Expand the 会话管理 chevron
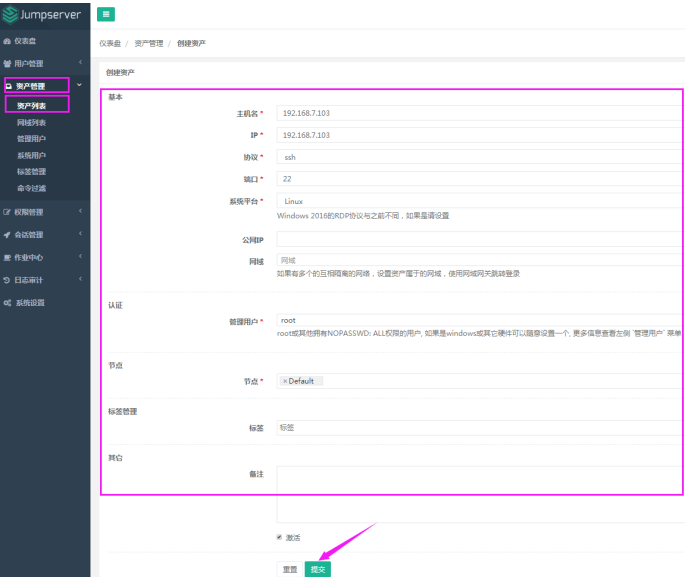This screenshot has height=577, width=689. pos(80,234)
